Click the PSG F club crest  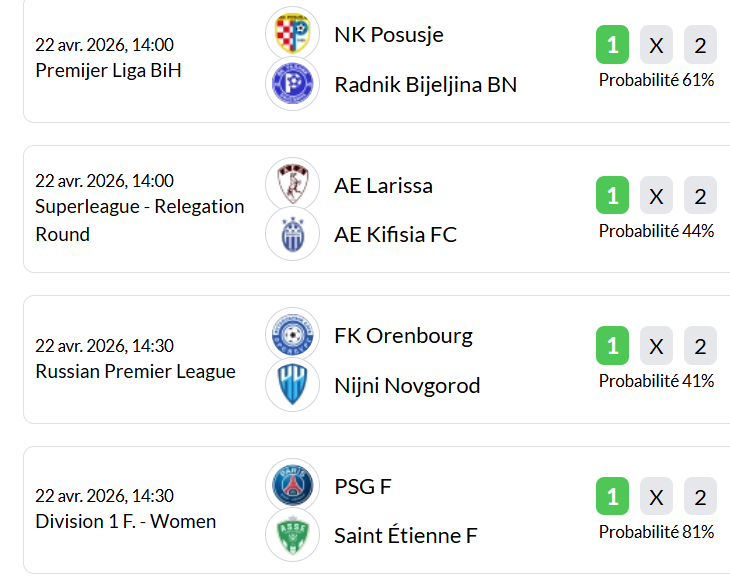pyautogui.click(x=293, y=486)
